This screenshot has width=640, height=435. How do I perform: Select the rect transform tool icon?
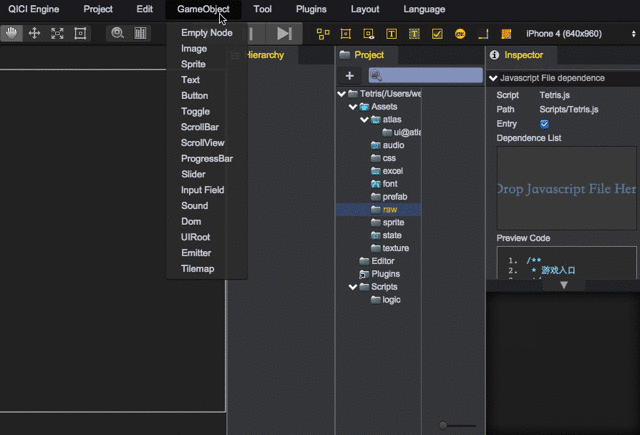[x=81, y=33]
